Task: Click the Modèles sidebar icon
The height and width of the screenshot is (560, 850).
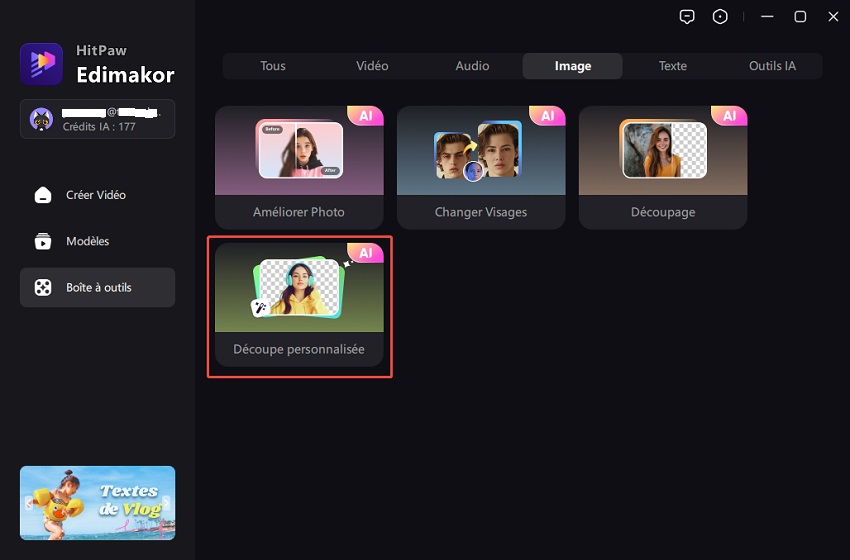Action: [43, 241]
